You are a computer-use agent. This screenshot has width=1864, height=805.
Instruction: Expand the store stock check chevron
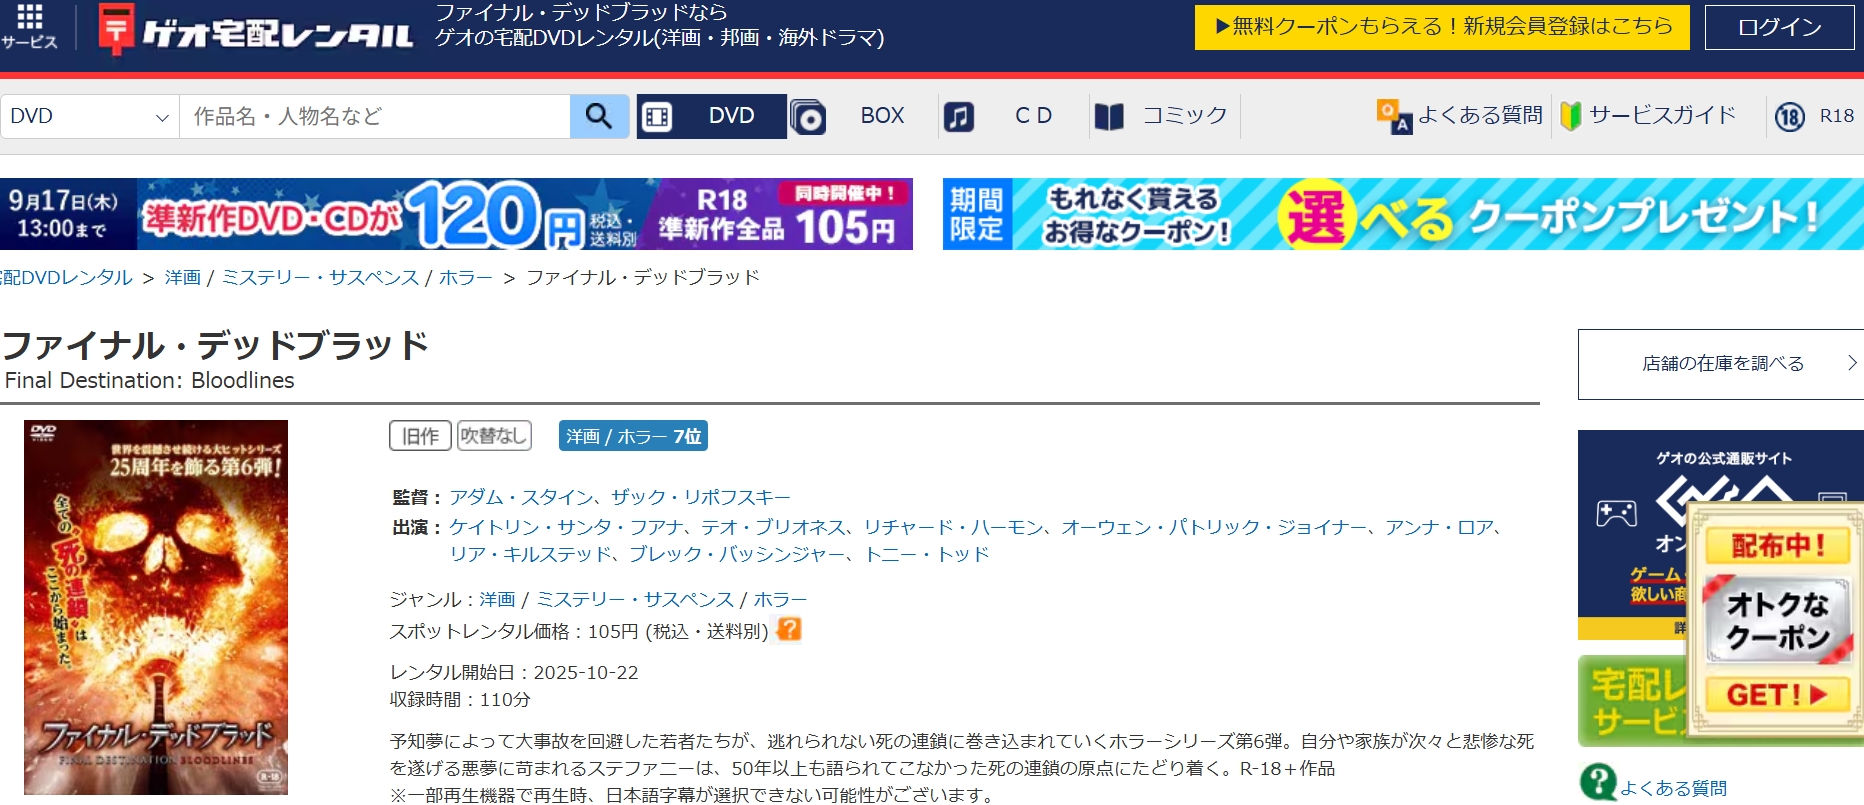[1852, 363]
